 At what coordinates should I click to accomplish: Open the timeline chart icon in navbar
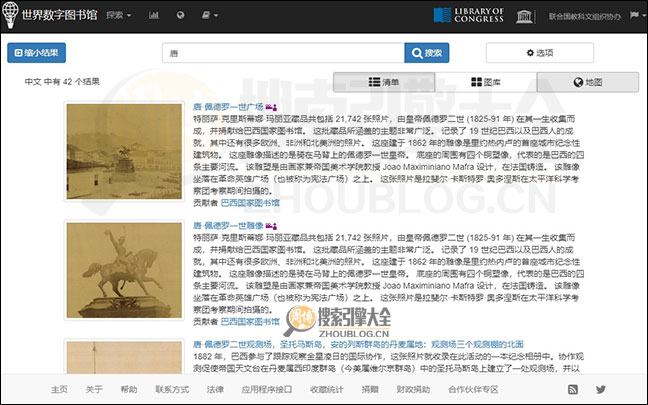click(154, 15)
